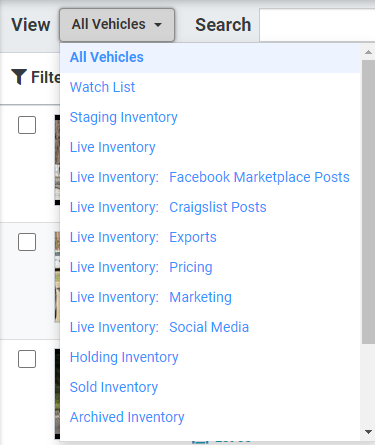The width and height of the screenshot is (375, 445).
Task: Select Watch List from the view menu
Action: [x=102, y=87]
